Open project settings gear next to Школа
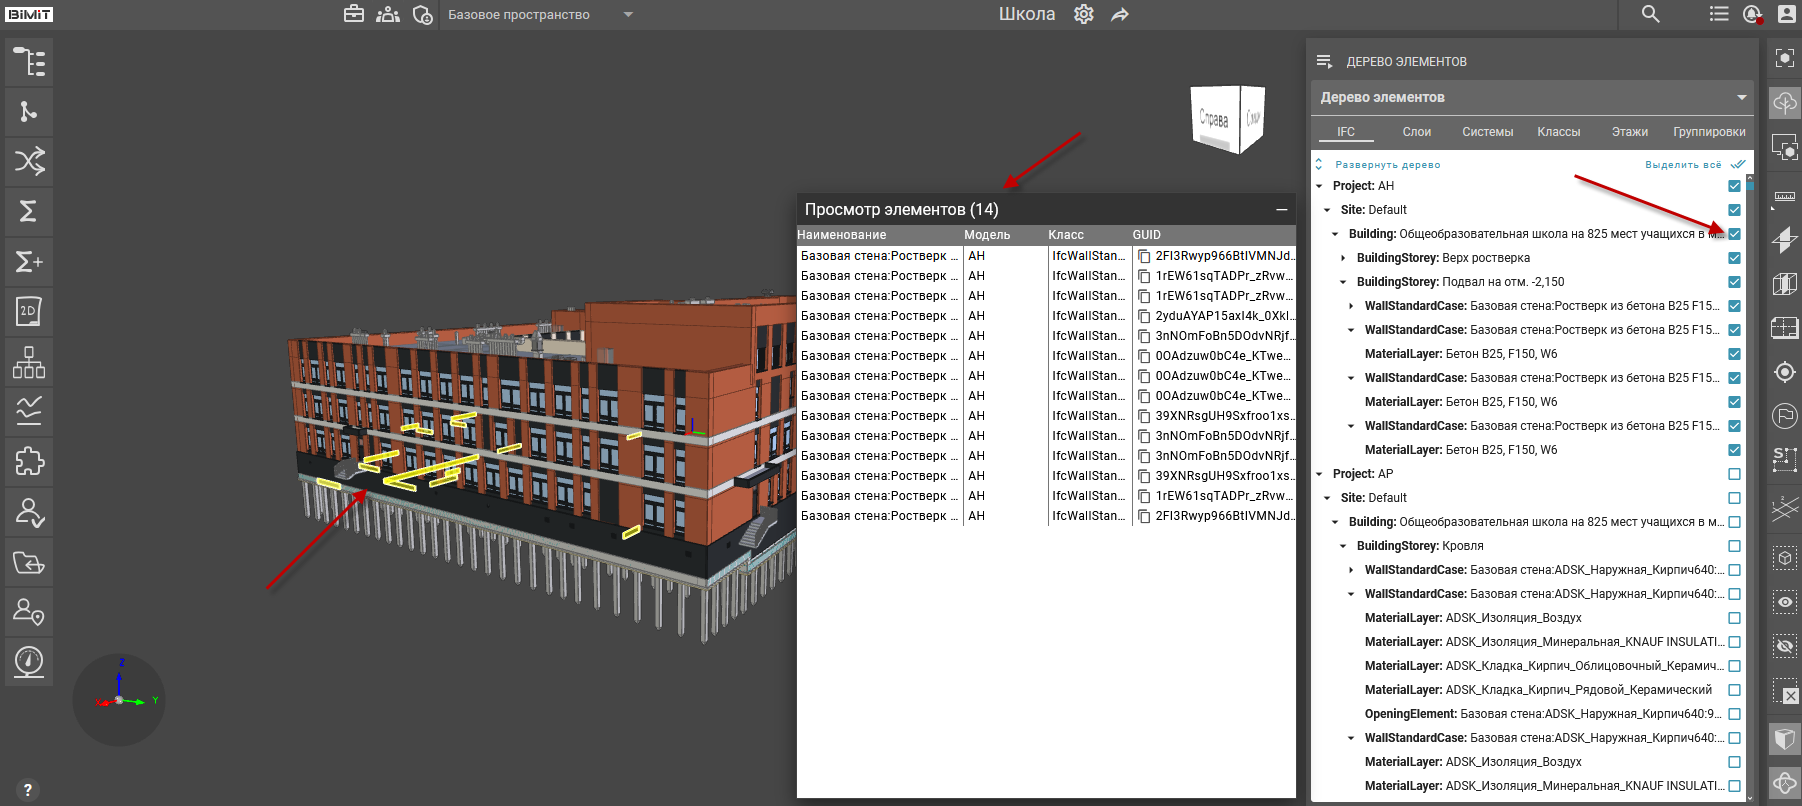1802x806 pixels. coord(1084,15)
